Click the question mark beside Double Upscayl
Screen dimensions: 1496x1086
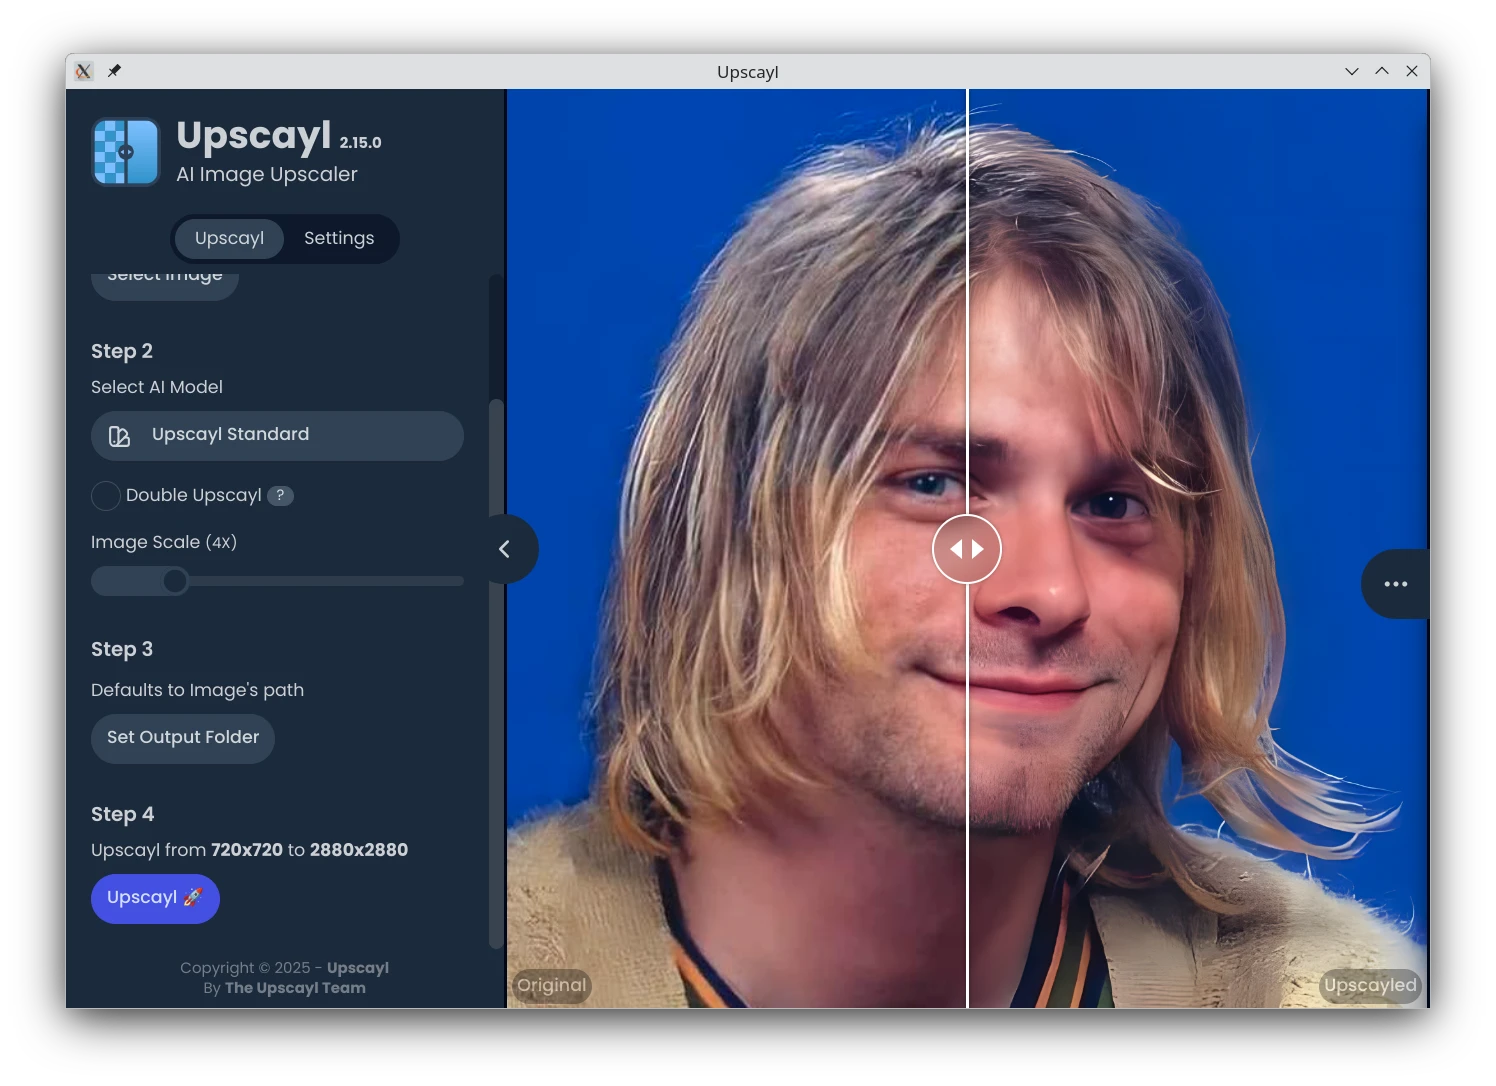click(x=280, y=495)
